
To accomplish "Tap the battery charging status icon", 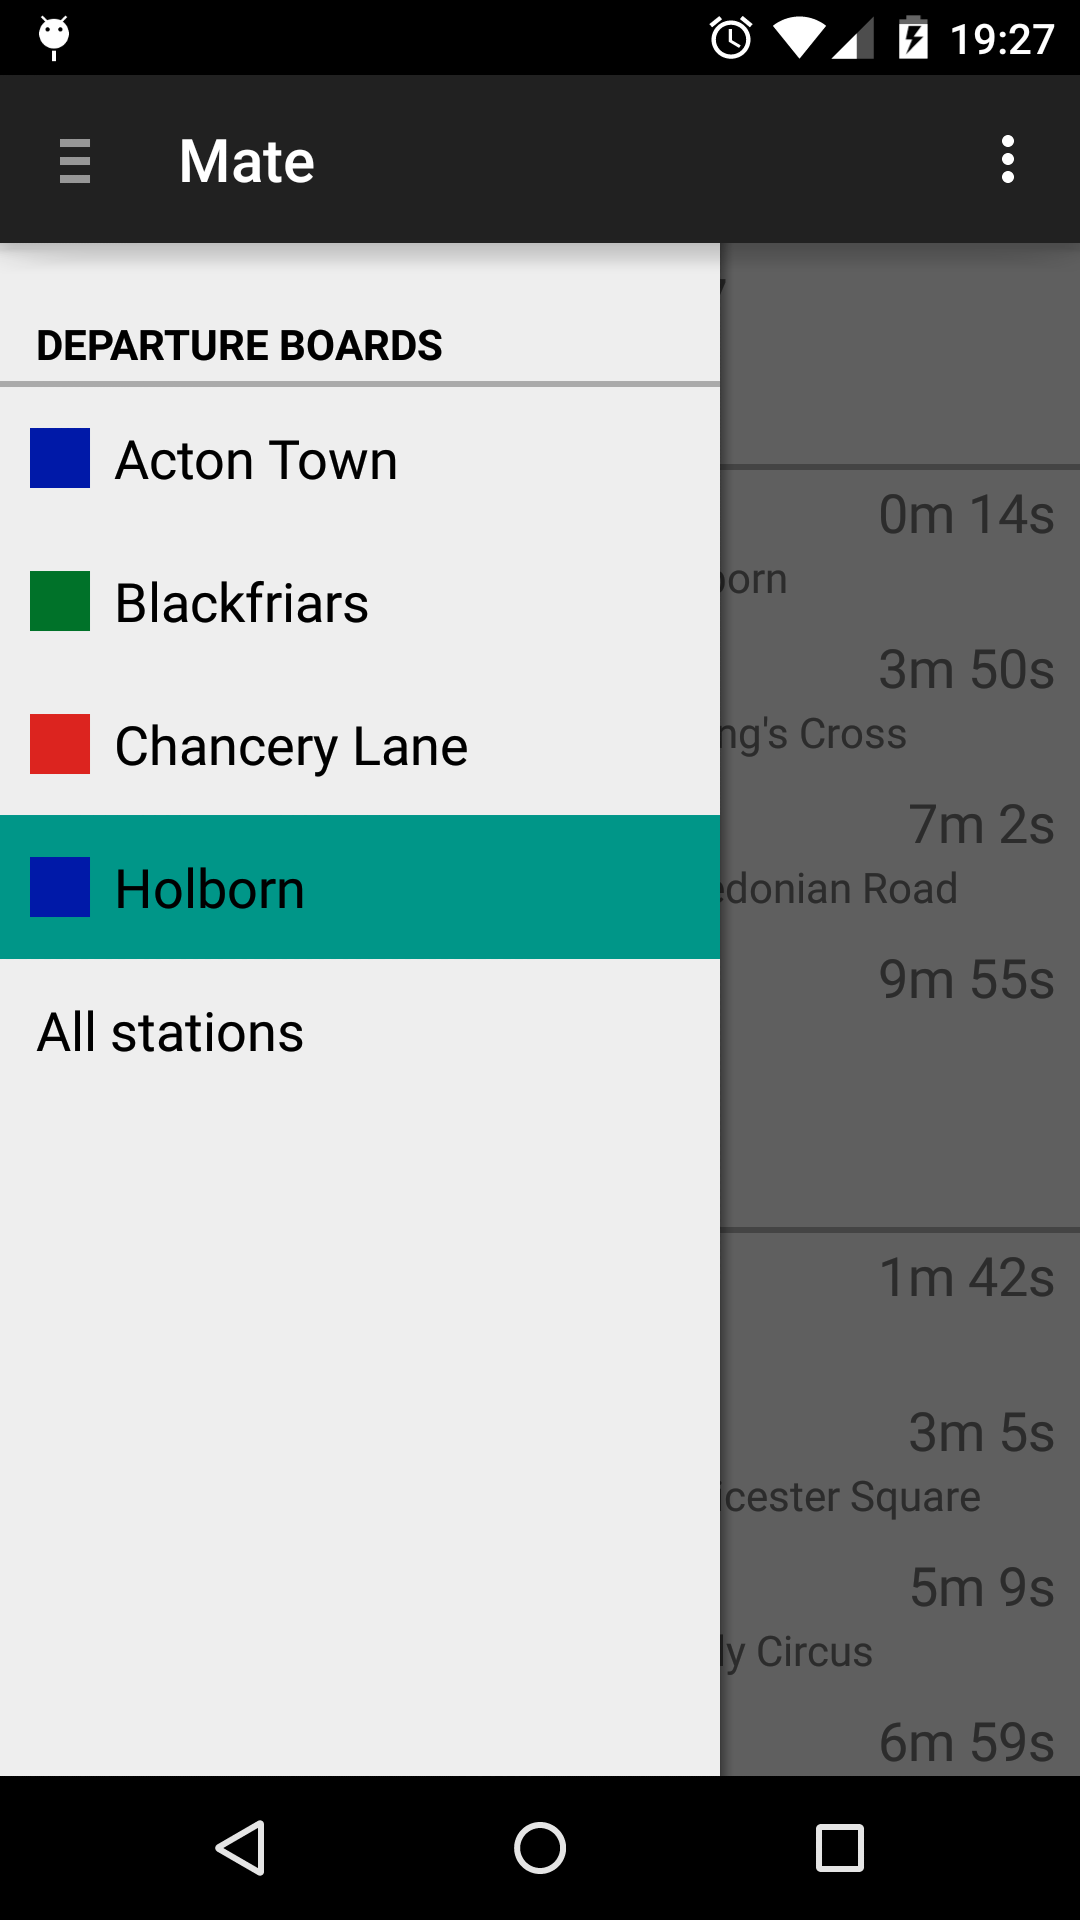I will (913, 39).
